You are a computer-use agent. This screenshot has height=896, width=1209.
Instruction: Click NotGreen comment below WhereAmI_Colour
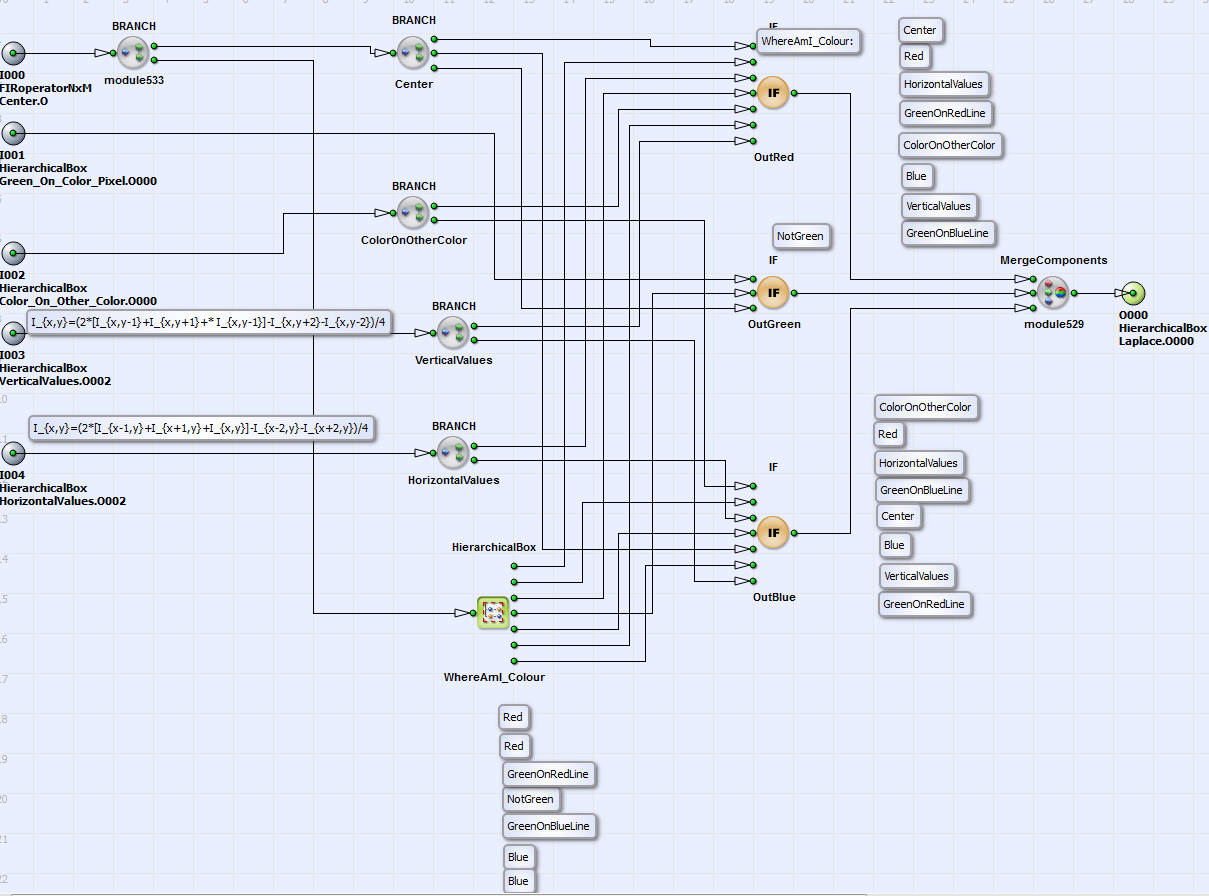tap(530, 799)
